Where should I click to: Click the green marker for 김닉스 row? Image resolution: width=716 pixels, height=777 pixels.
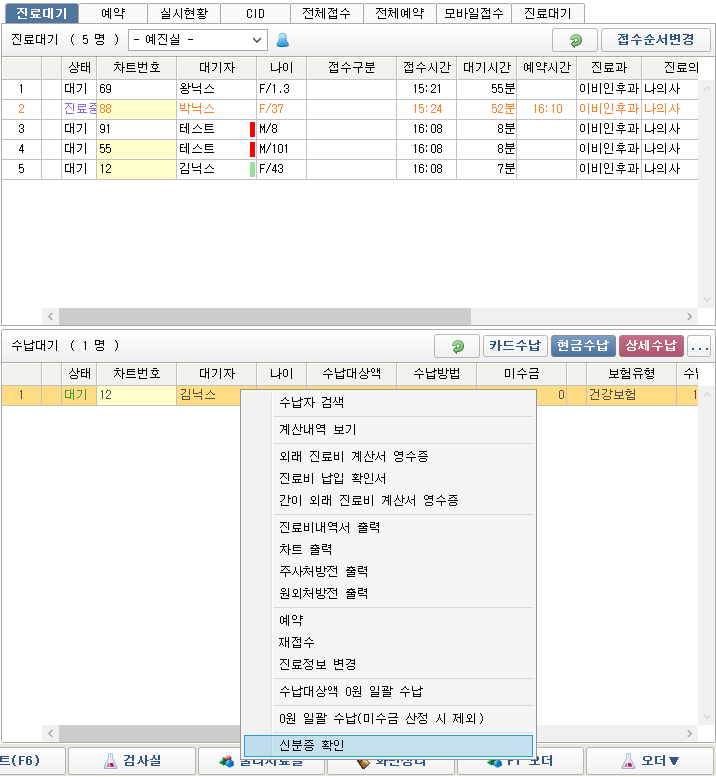click(x=253, y=169)
